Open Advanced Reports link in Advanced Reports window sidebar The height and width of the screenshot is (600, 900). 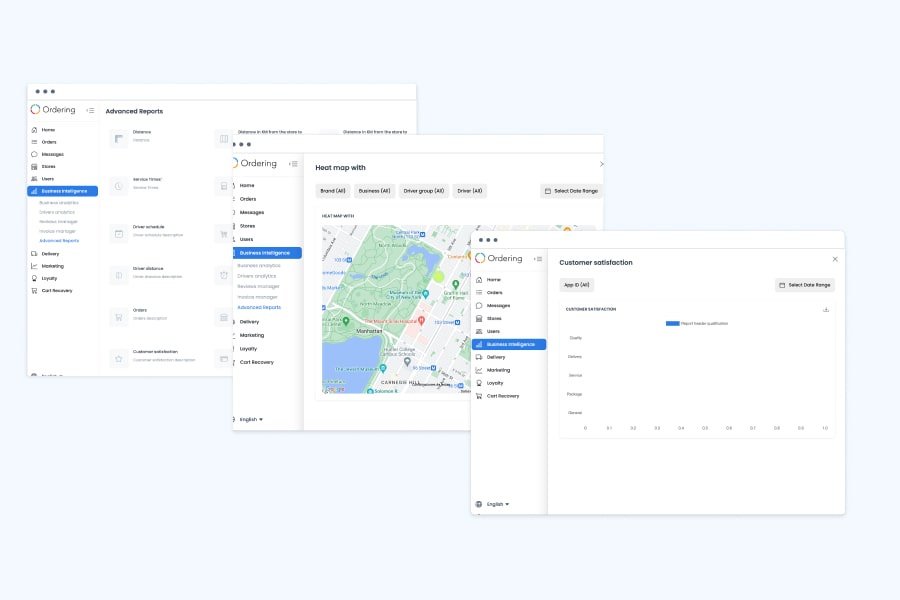point(59,241)
